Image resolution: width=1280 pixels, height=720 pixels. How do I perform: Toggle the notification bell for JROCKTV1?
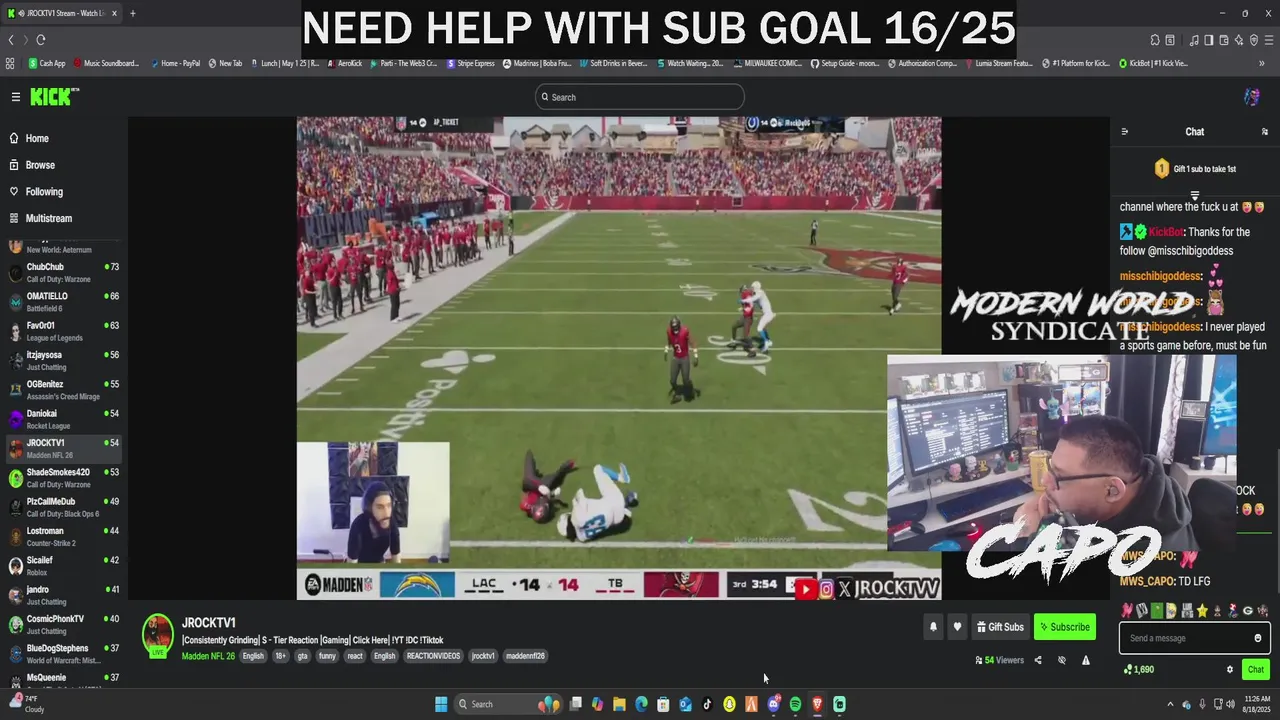coord(933,627)
